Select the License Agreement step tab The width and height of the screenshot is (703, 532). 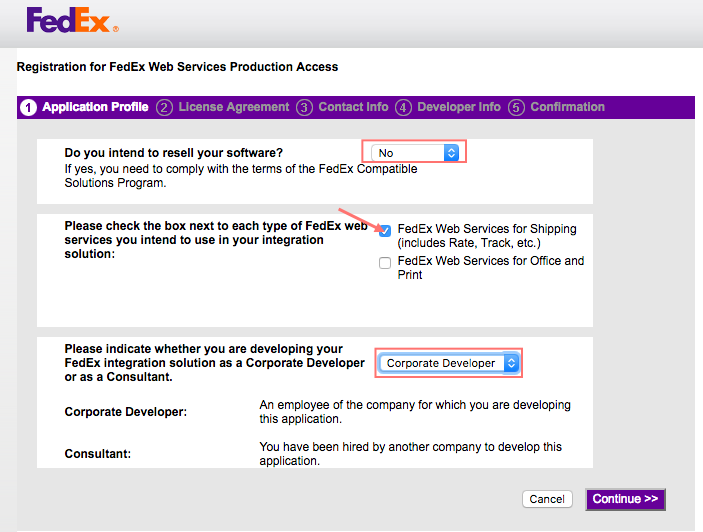[234, 107]
